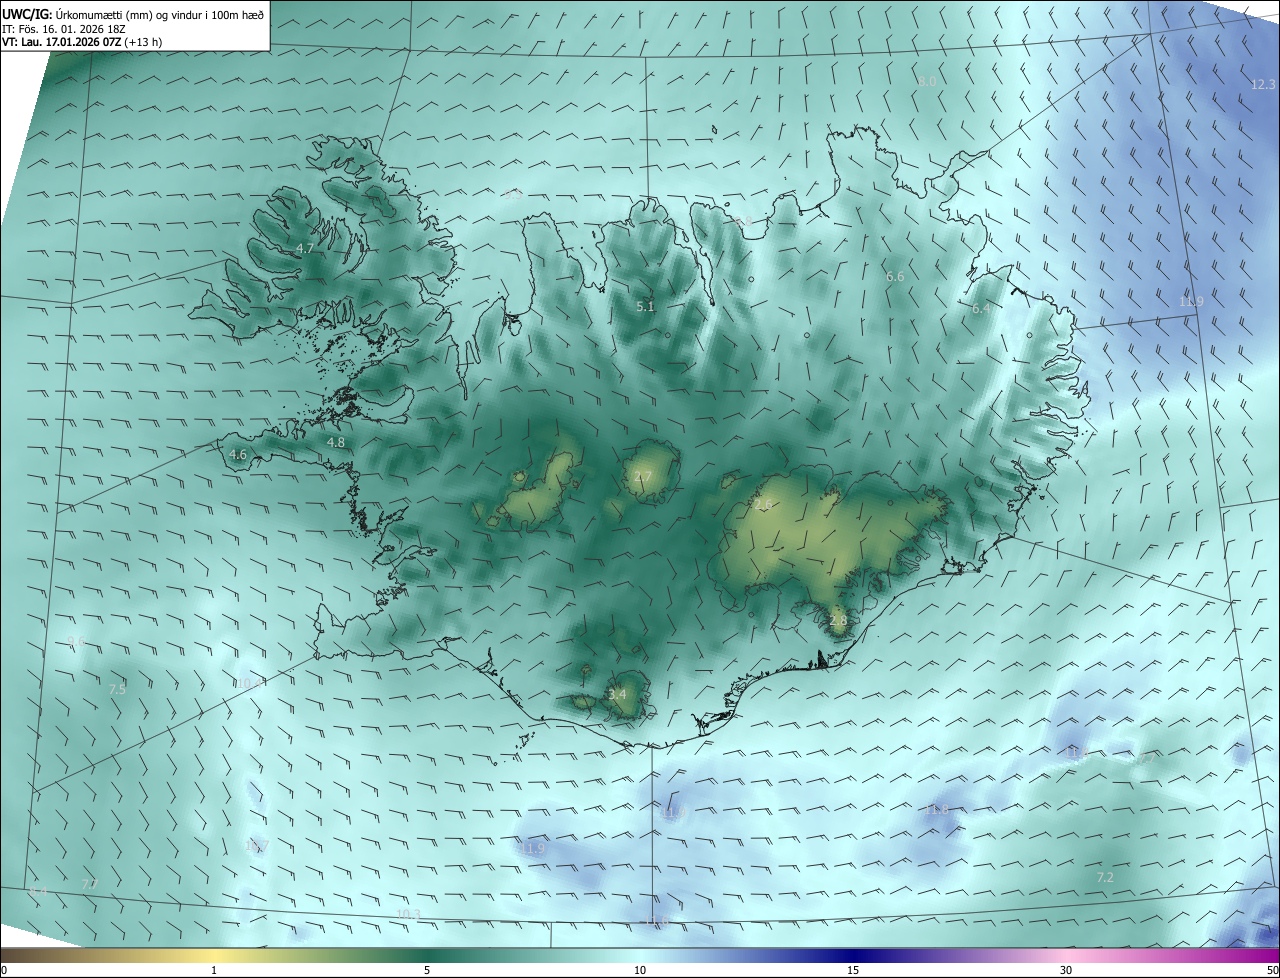Click the 9.6 value label on the map

click(76, 641)
